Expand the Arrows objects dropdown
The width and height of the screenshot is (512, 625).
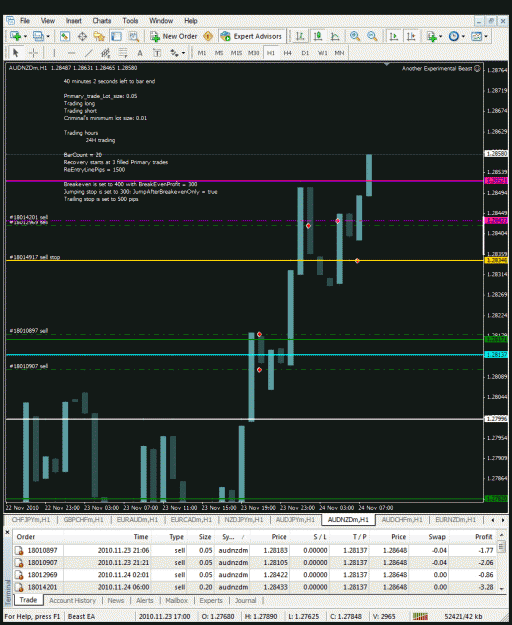tap(183, 53)
